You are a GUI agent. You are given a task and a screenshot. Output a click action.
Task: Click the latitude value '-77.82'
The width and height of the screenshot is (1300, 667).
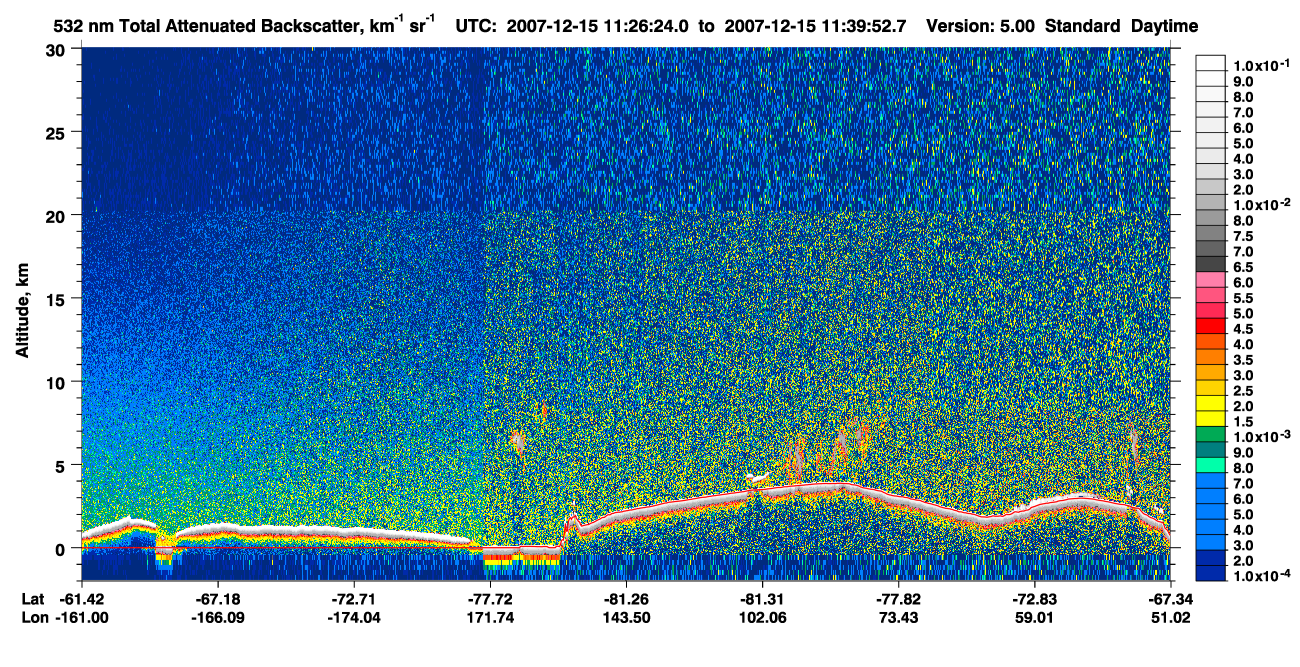pos(898,599)
